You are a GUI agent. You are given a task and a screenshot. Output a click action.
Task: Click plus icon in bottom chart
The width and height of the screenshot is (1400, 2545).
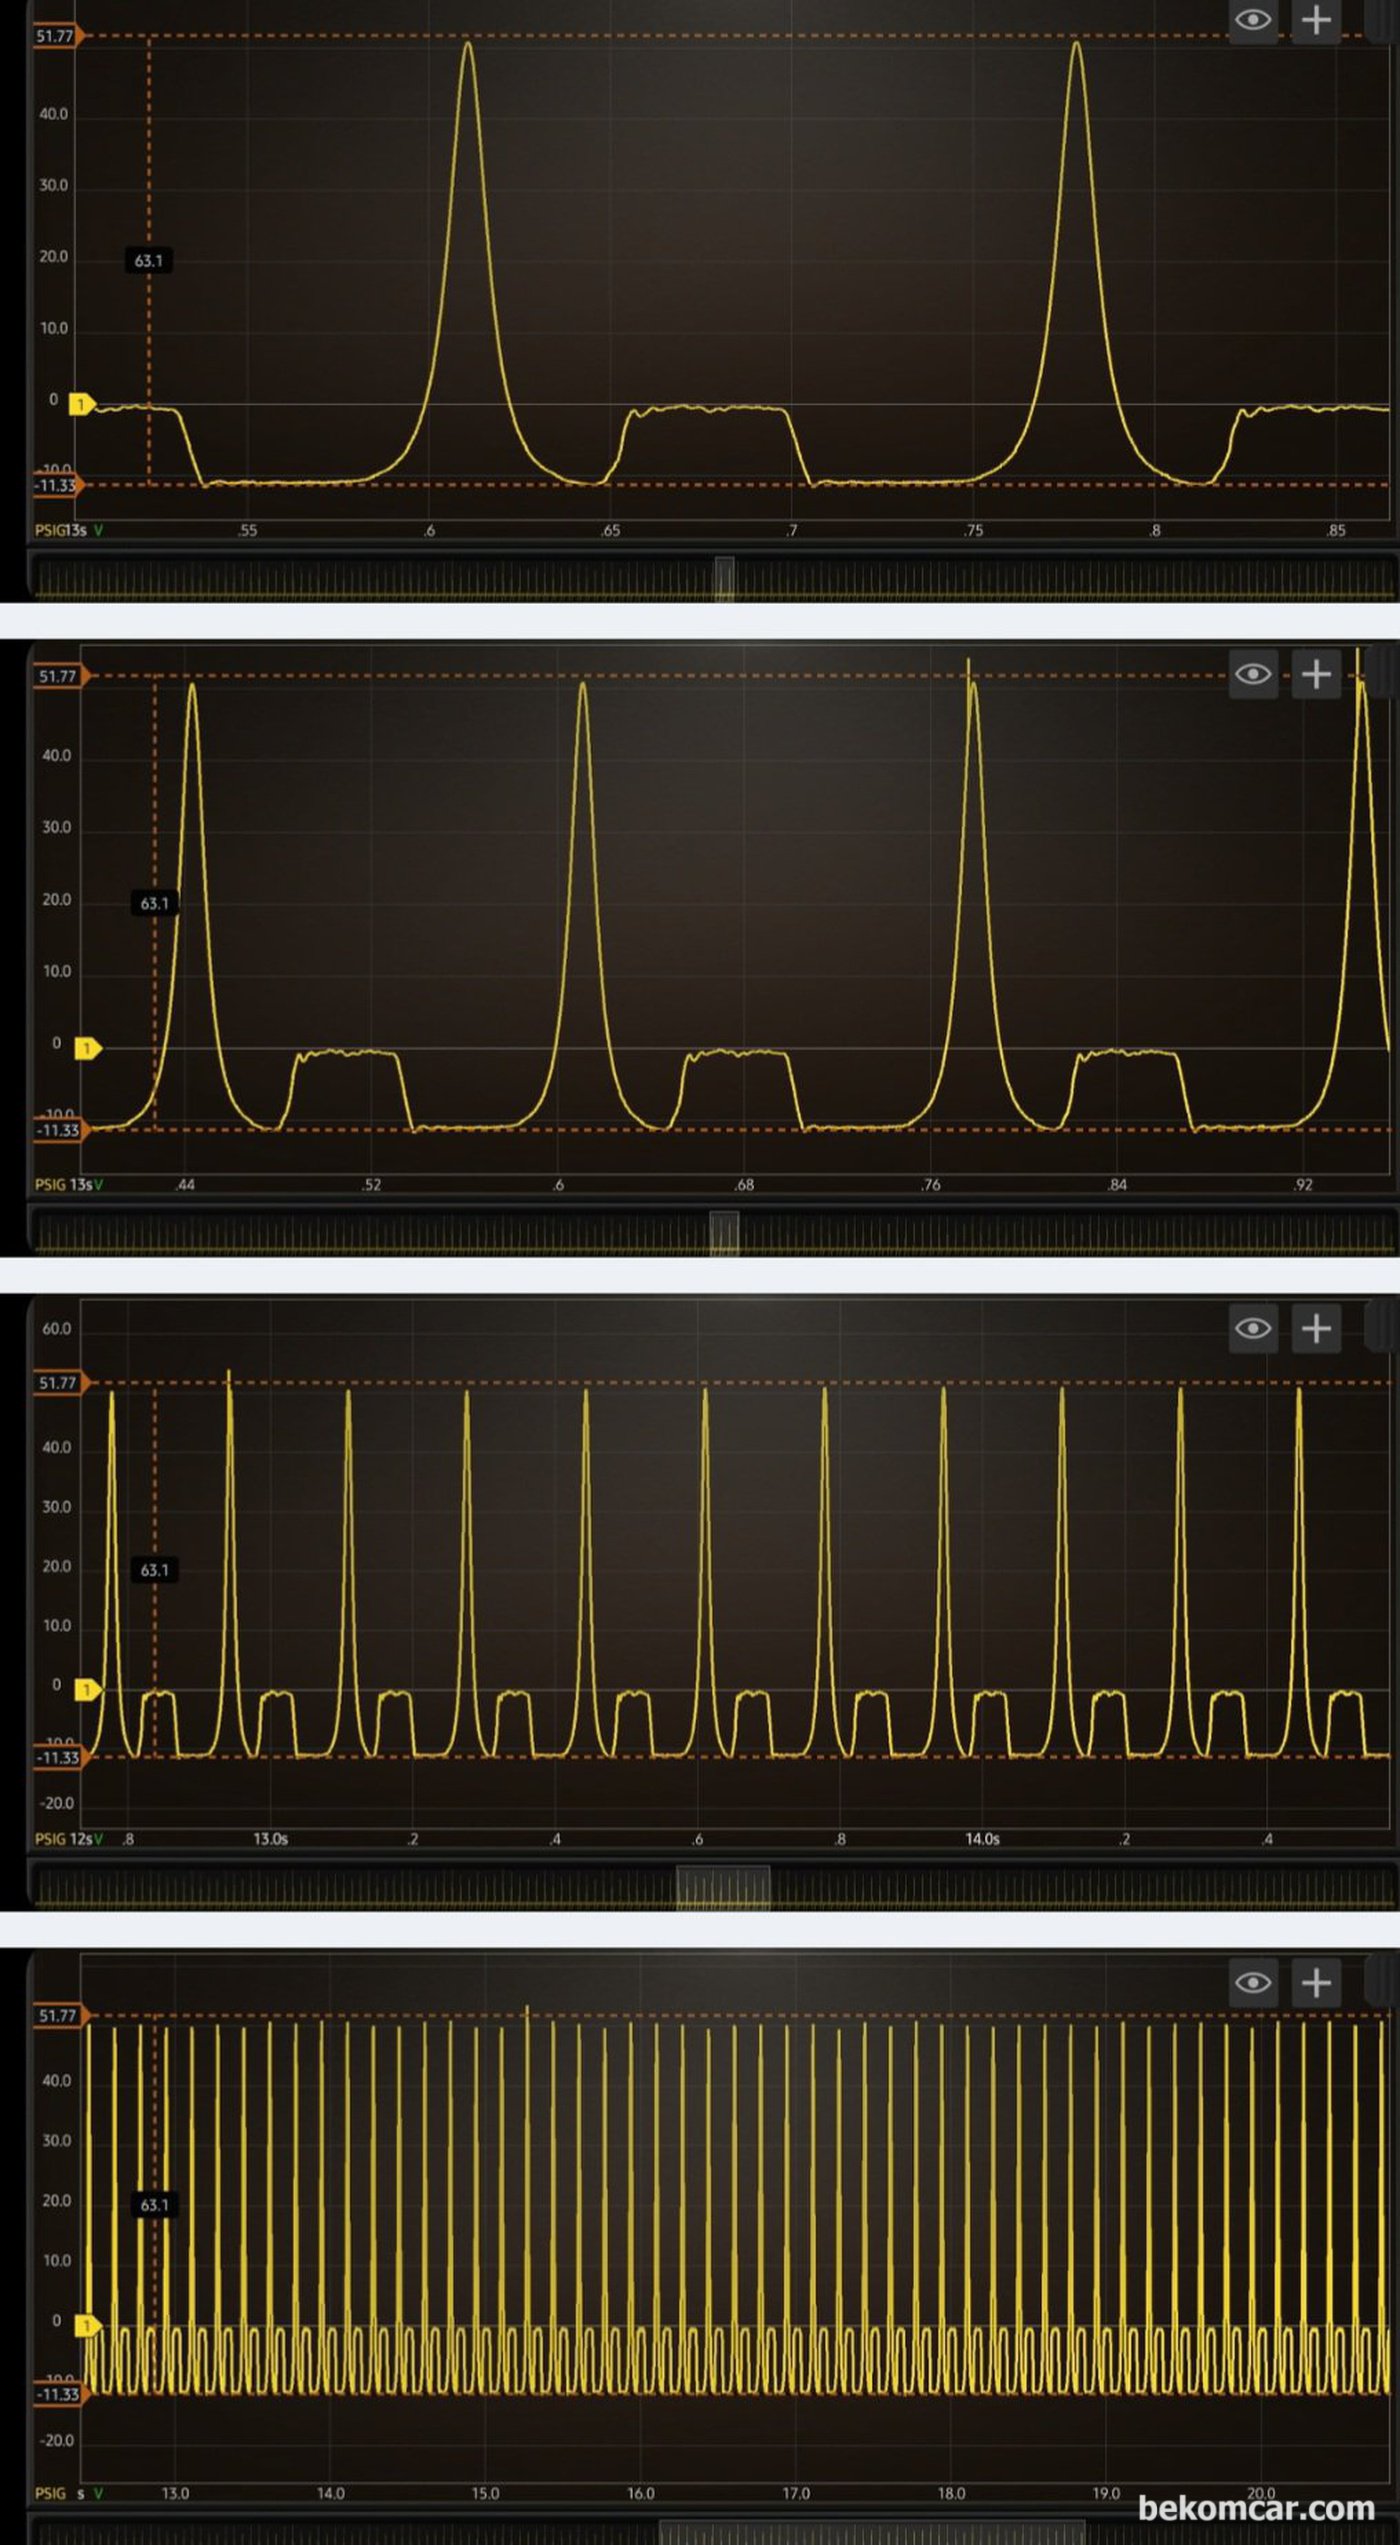click(1316, 1982)
